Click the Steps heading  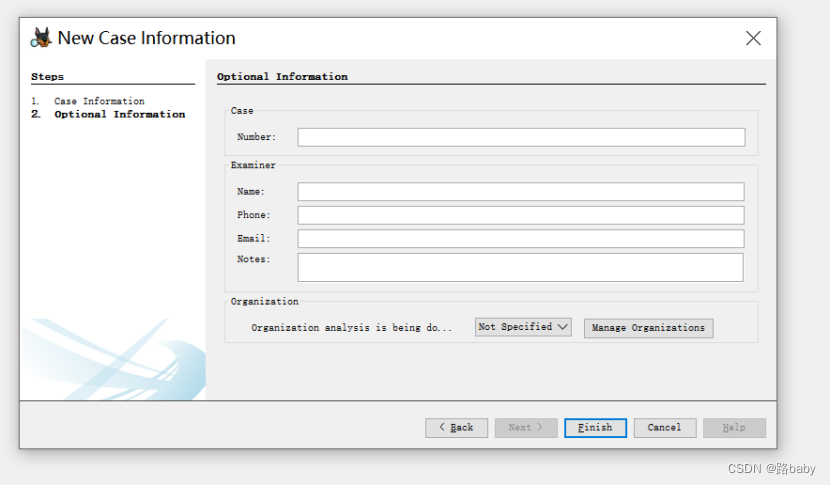click(47, 77)
